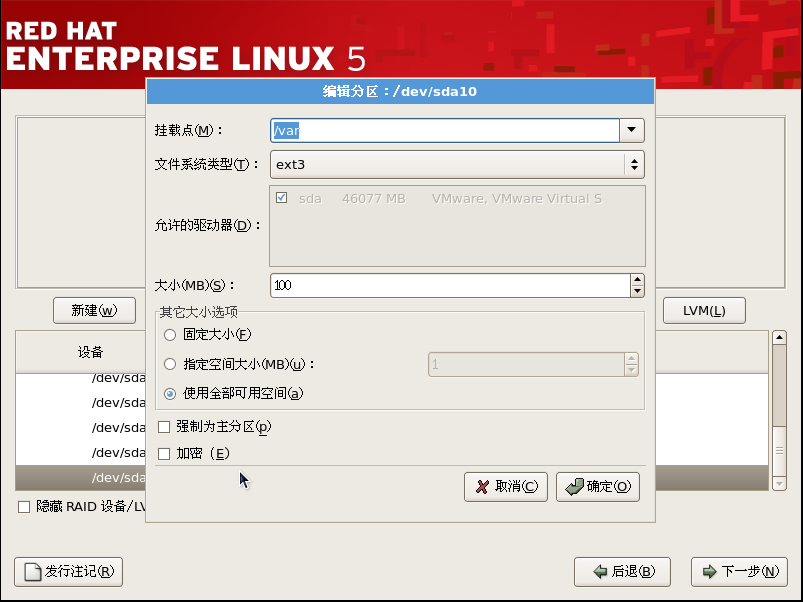Toggle 隐藏 RAID 设备 checkbox
This screenshot has height=602, width=803.
pyautogui.click(x=24, y=507)
